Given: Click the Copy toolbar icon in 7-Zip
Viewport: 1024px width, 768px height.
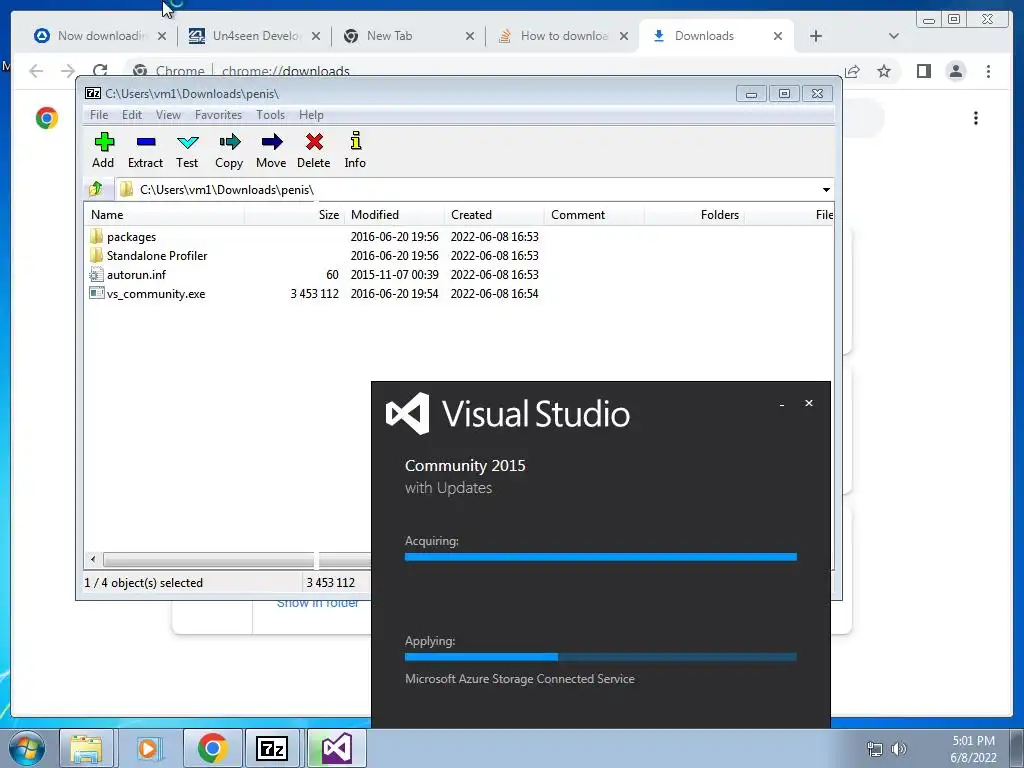Looking at the screenshot, I should [229, 150].
